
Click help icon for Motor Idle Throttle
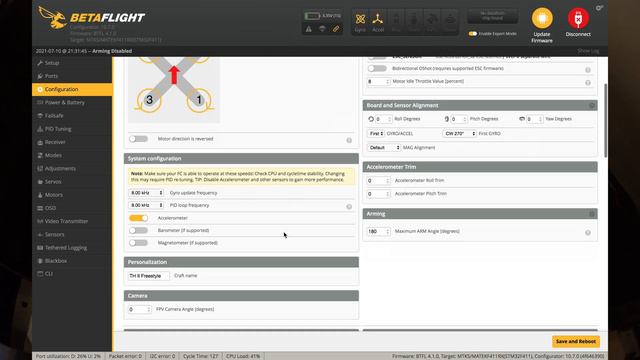(588, 82)
